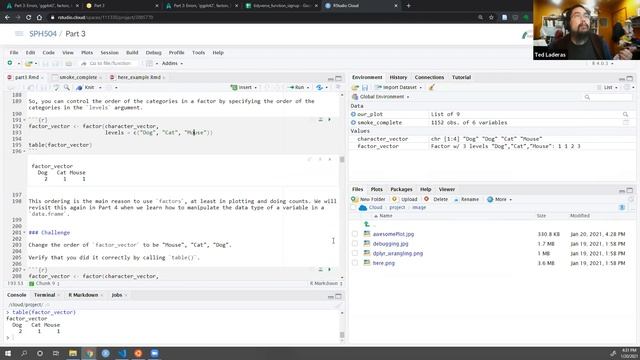Click the Cloud home icon in breadcrumb
640x360 pixels.
(x=362, y=208)
